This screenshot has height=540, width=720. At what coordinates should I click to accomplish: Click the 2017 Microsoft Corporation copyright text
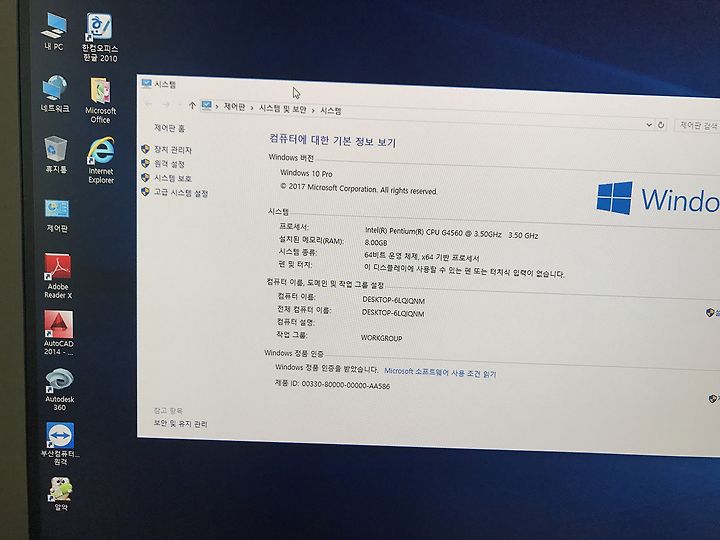359,189
